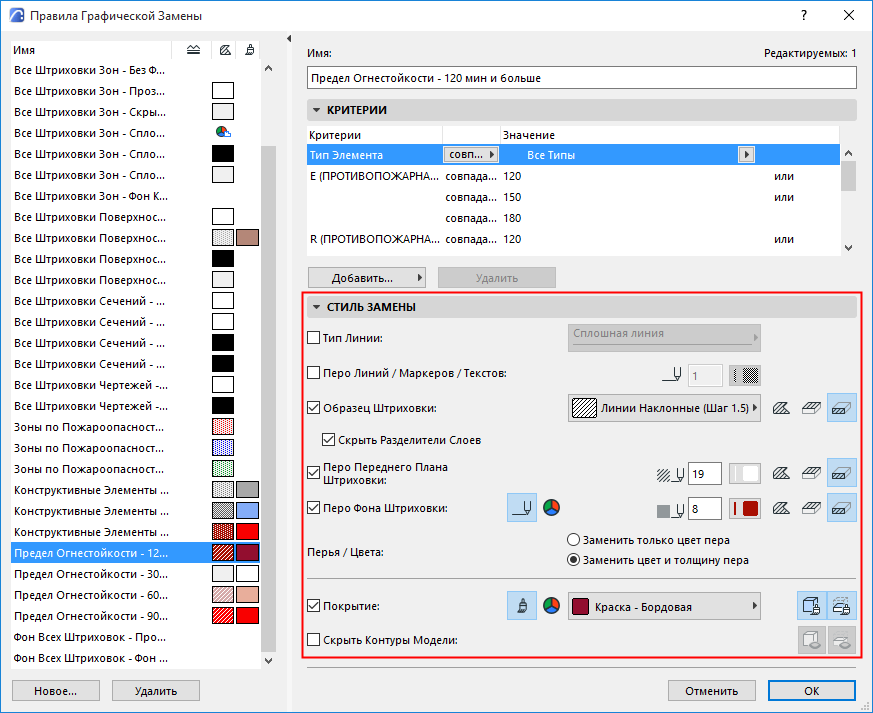
Task: Click Удалить button under criteria table
Action: pyautogui.click(x=497, y=278)
